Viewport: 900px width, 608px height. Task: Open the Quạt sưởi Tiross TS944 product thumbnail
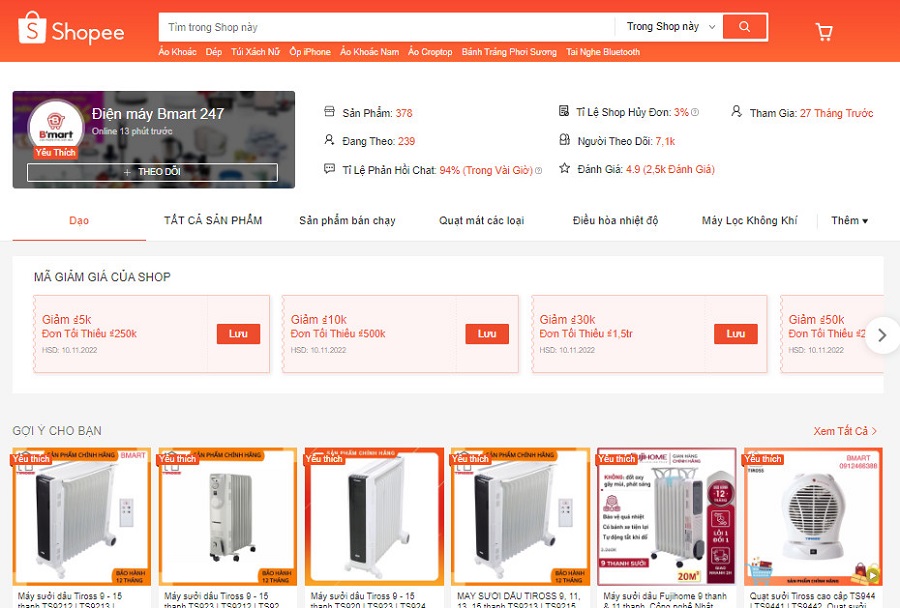click(813, 517)
